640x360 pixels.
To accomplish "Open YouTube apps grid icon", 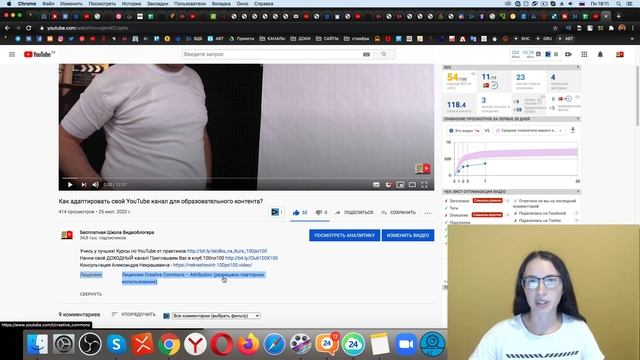I will [x=584, y=54].
